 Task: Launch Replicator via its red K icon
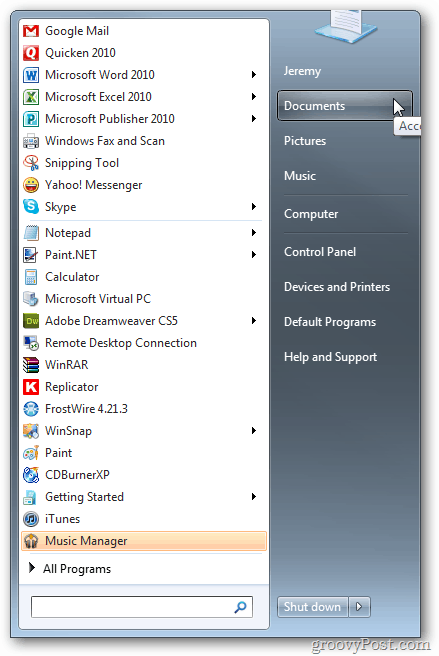pos(31,387)
